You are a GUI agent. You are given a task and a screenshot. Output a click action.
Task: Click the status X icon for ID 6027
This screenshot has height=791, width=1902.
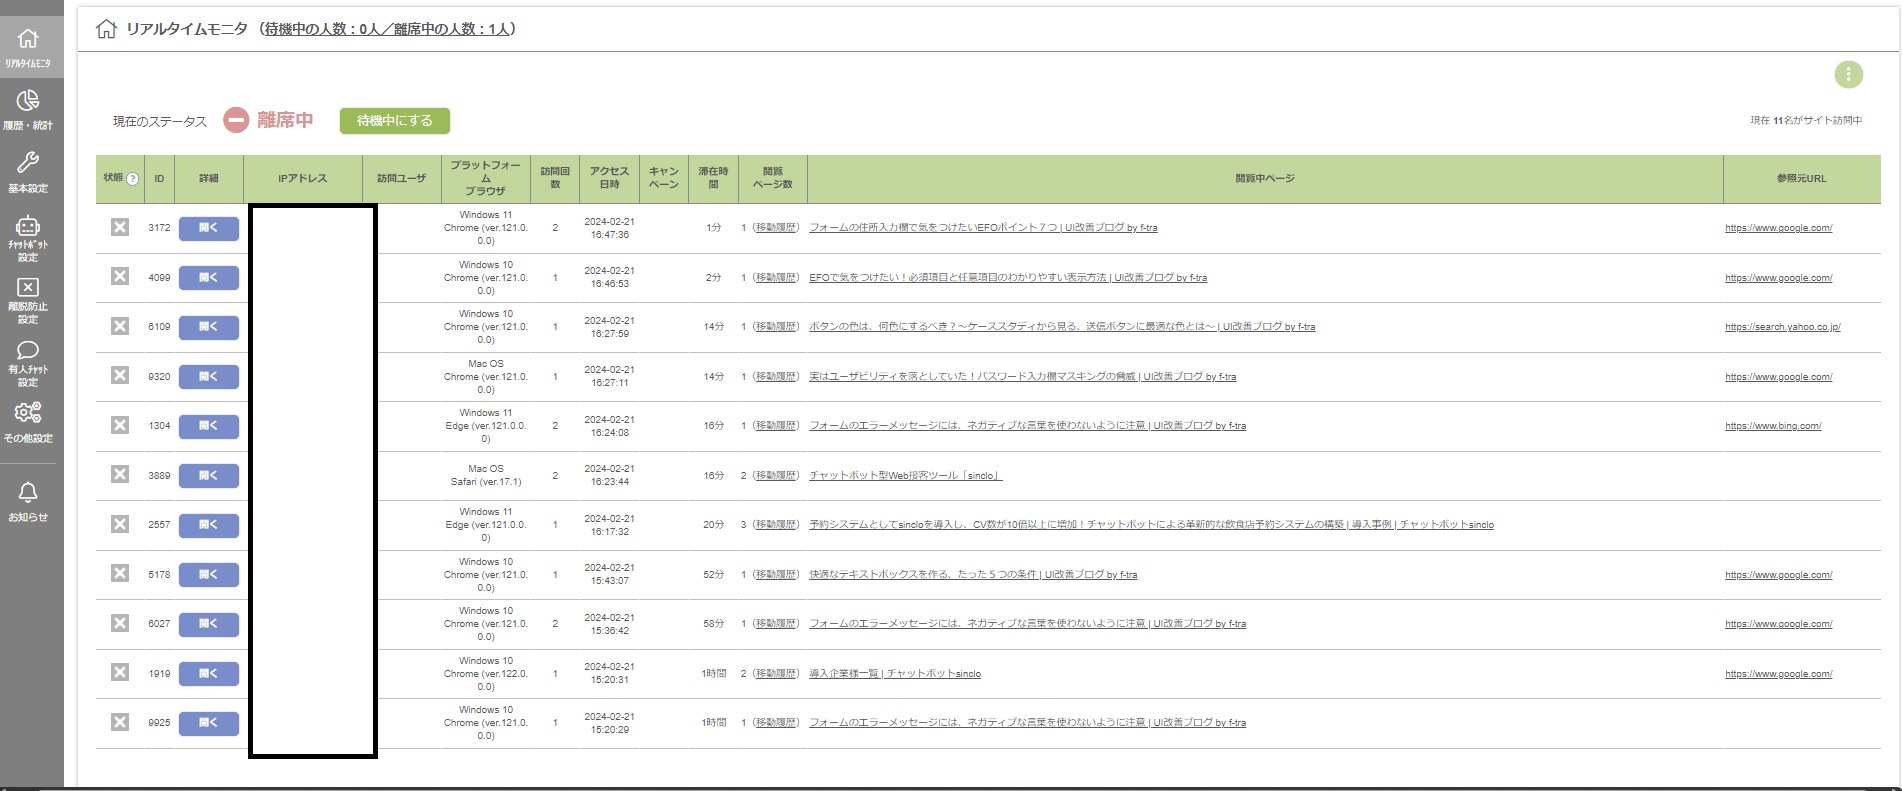point(120,623)
